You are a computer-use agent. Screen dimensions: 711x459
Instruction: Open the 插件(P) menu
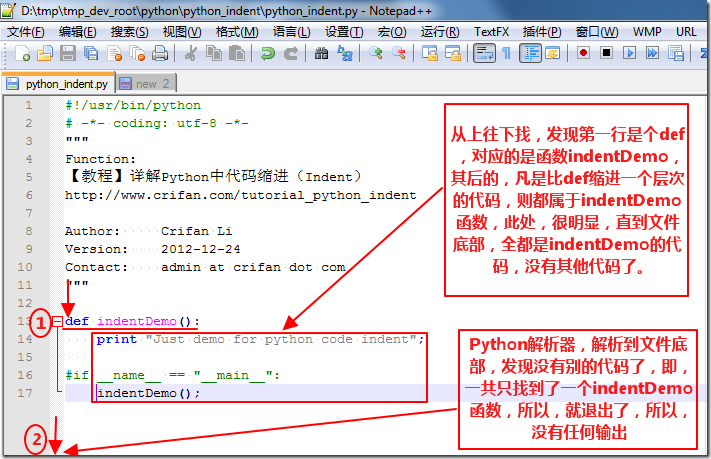coord(542,32)
